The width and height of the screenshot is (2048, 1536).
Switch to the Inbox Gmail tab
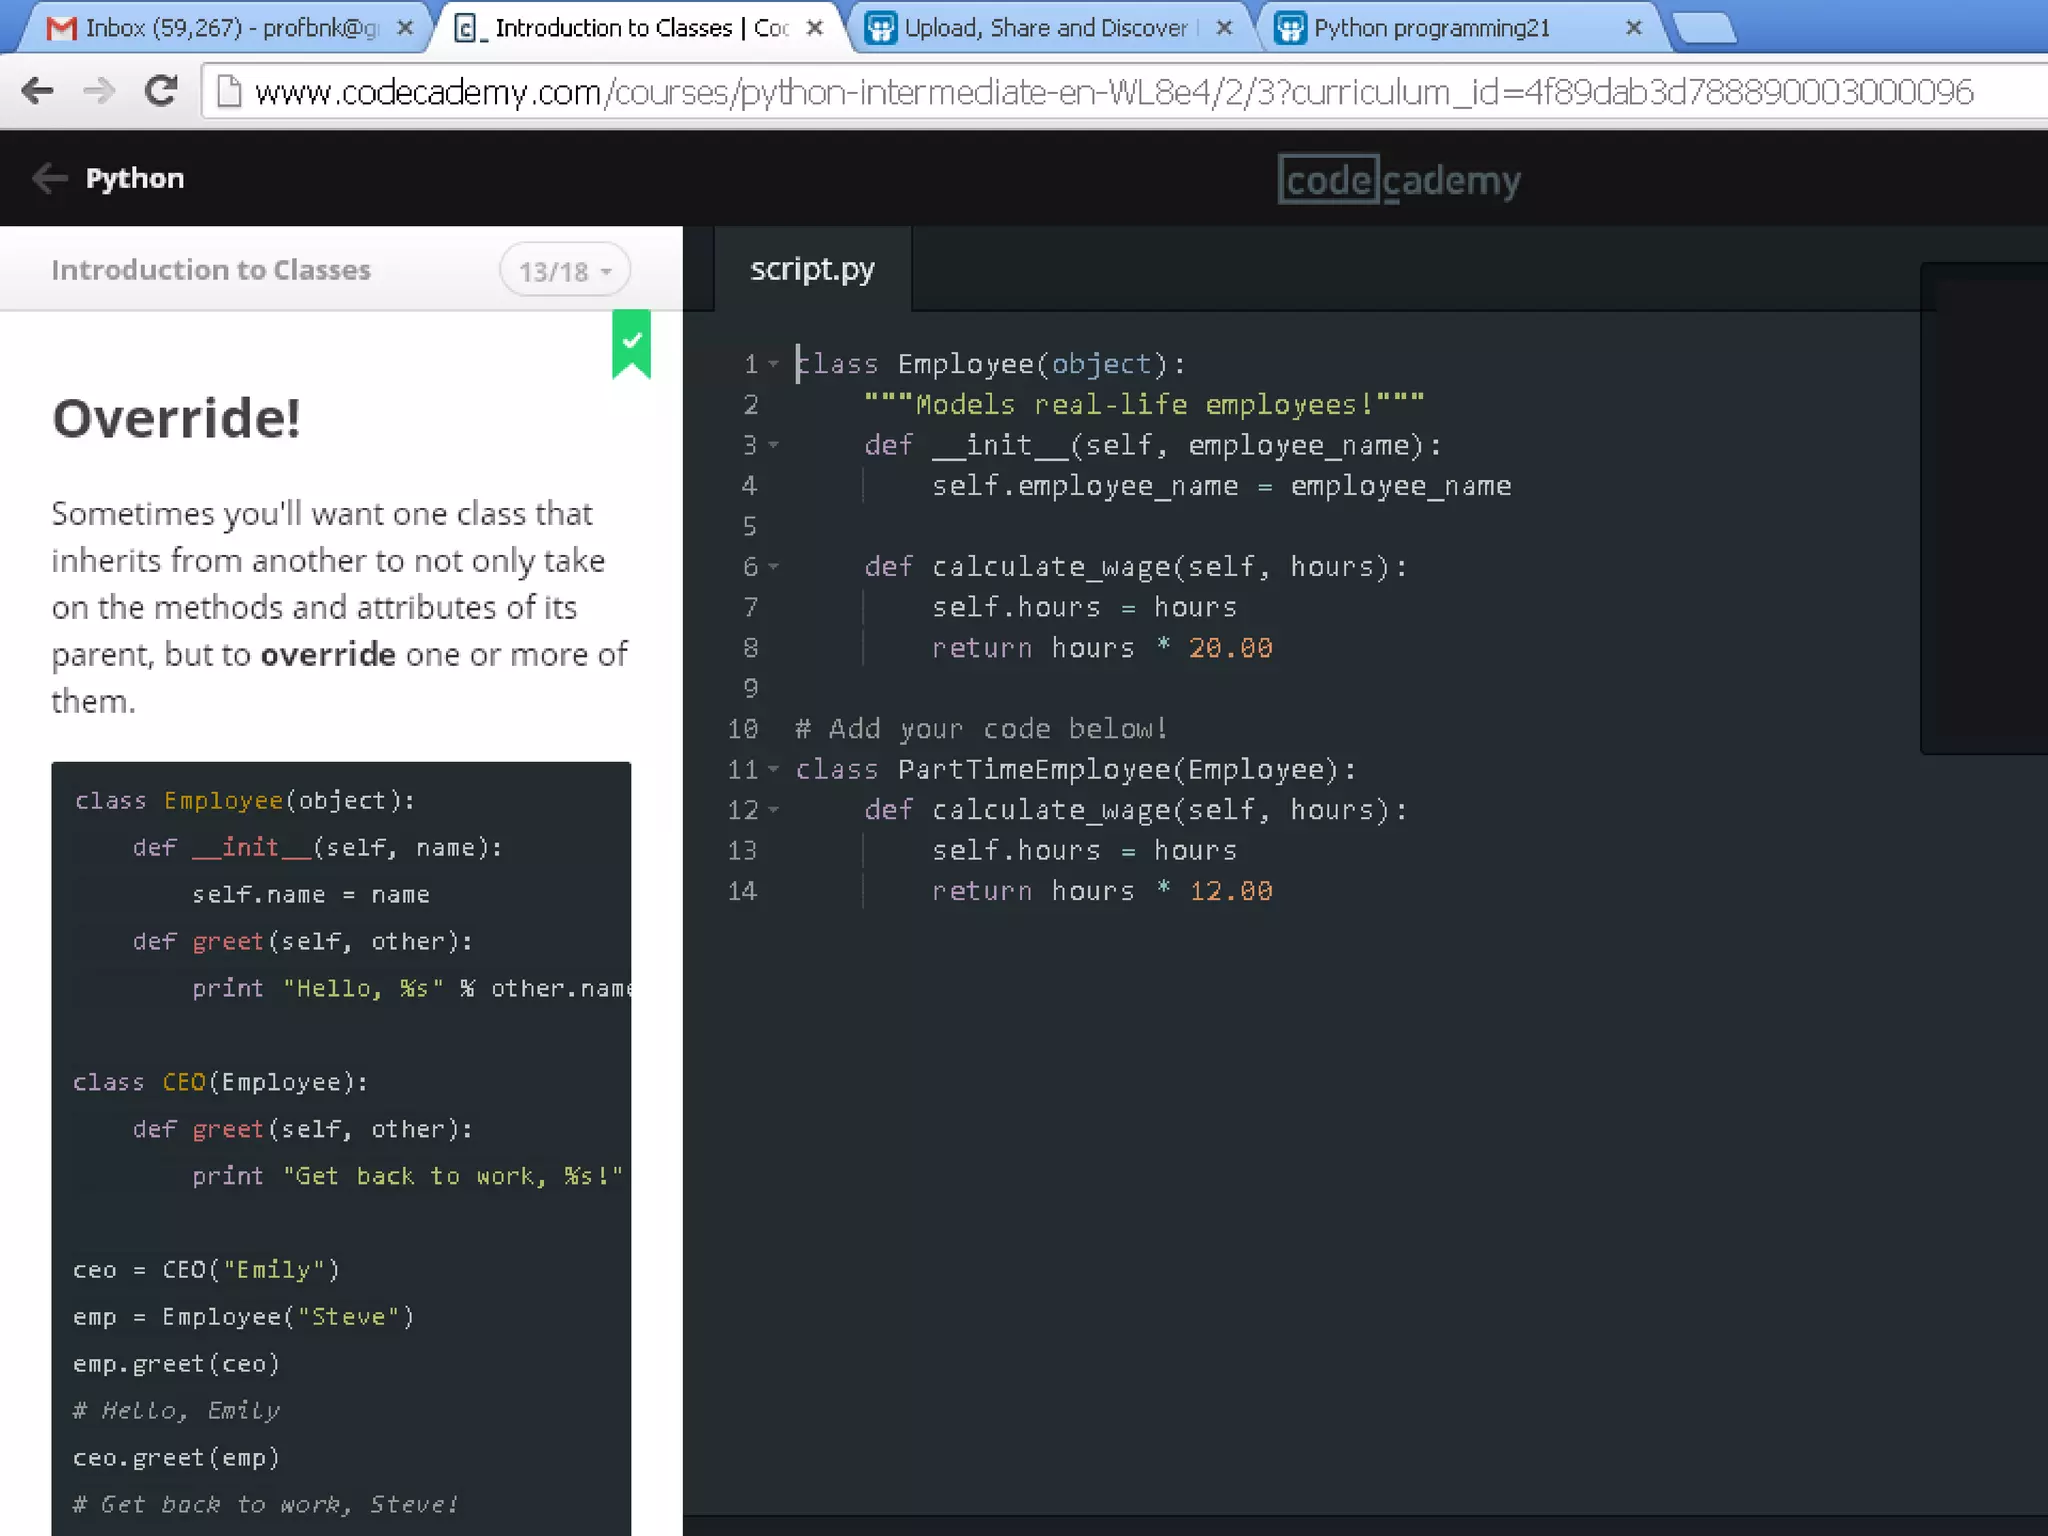coord(231,28)
